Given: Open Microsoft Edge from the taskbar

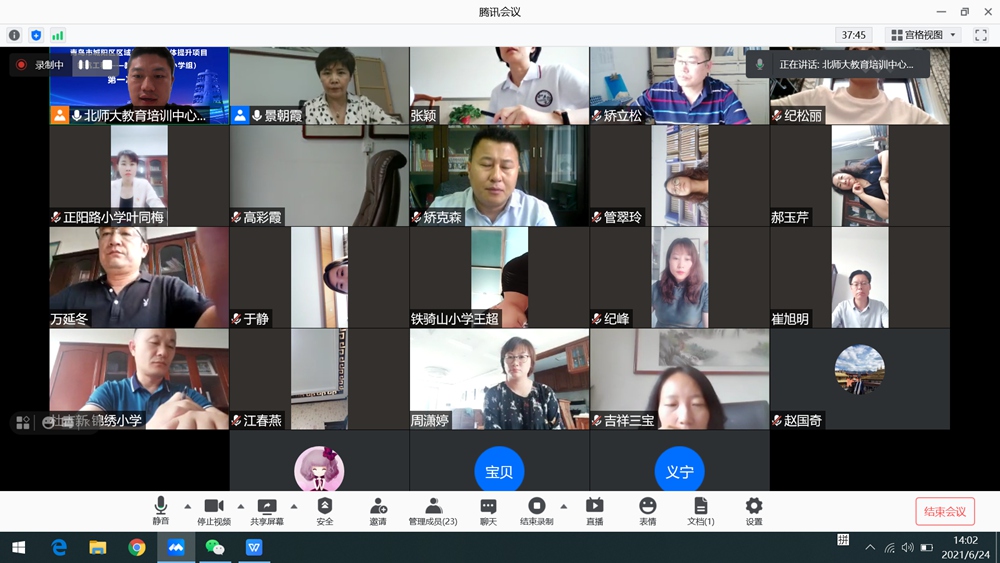Looking at the screenshot, I should 59,547.
